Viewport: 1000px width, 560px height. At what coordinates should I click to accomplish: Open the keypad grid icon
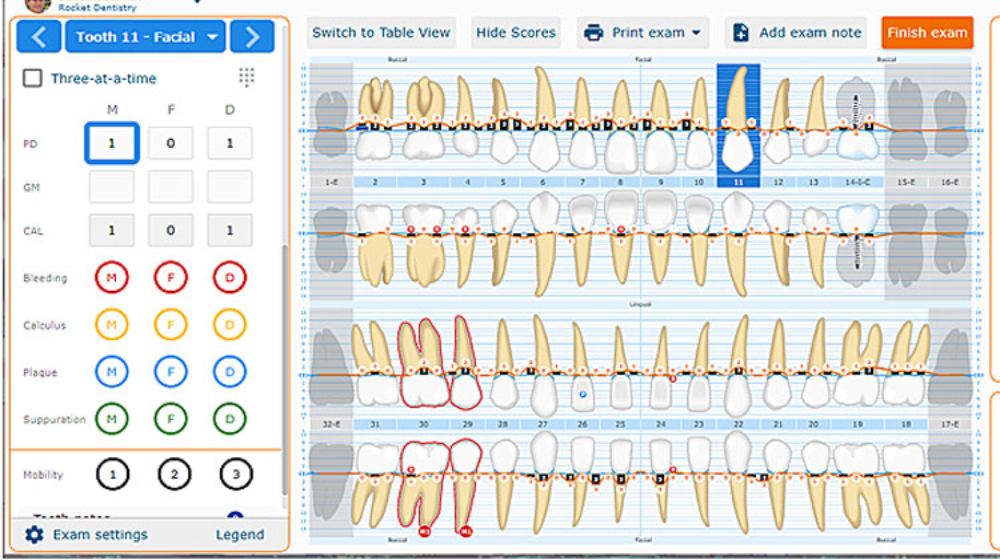[x=246, y=77]
